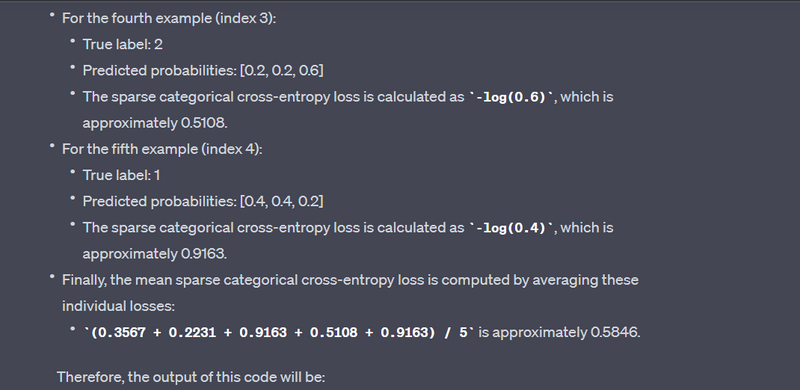Click the 'For the fourth example (index 3)' heading
Image resolution: width=800 pixels, height=390 pixels.
click(169, 18)
